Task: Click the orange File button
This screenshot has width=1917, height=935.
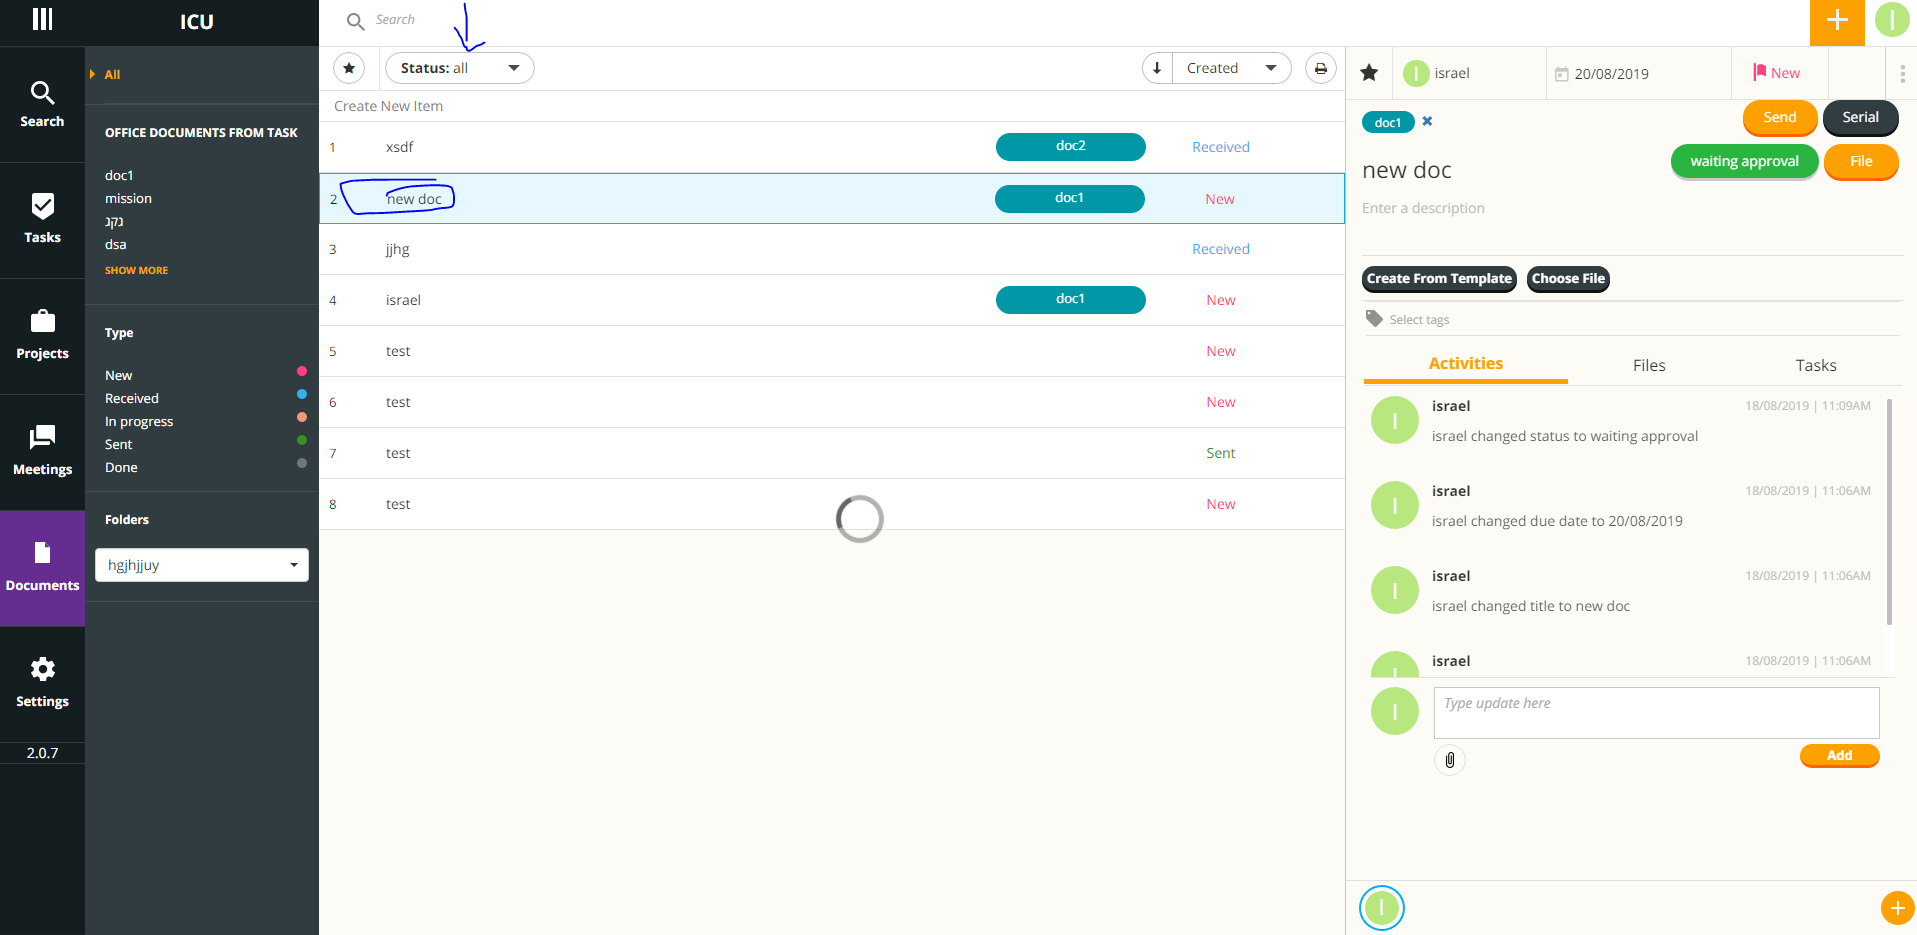Action: (x=1861, y=162)
